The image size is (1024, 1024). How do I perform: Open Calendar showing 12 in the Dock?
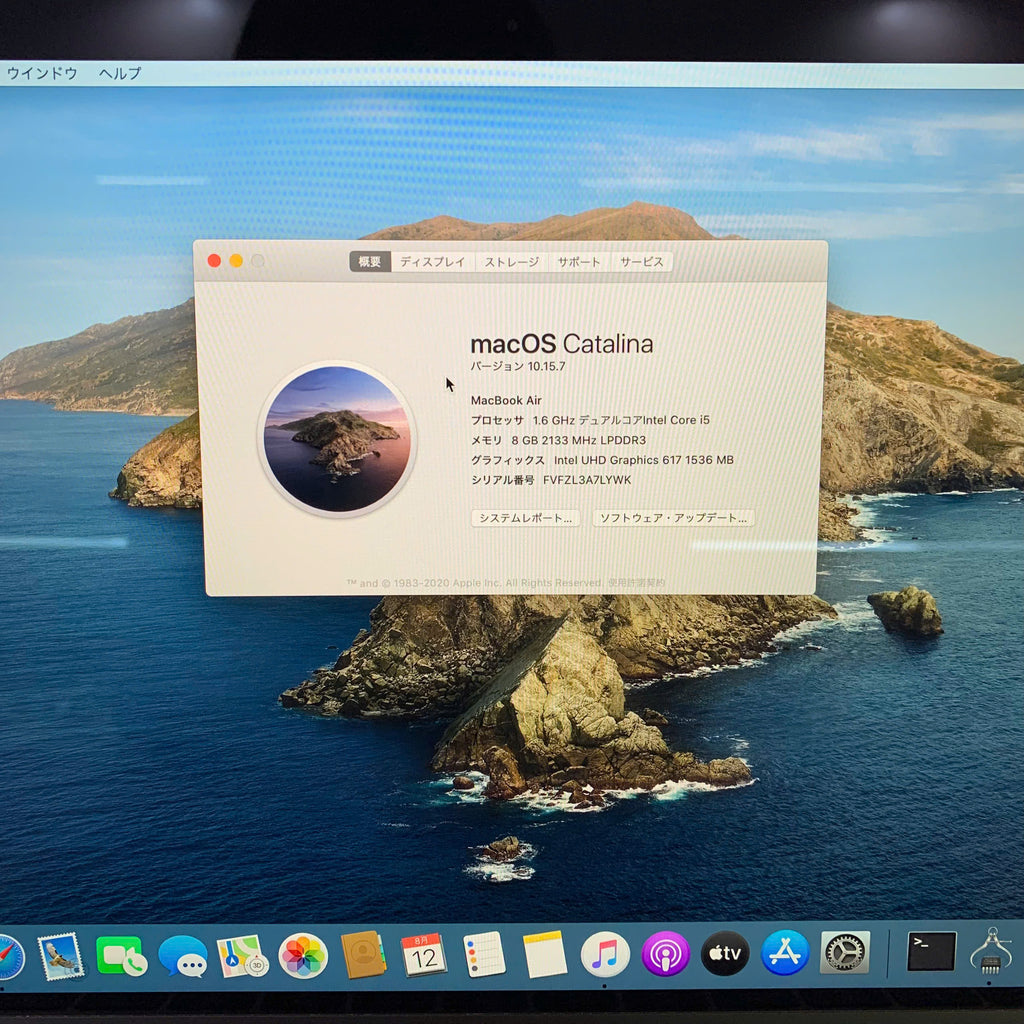pos(423,955)
